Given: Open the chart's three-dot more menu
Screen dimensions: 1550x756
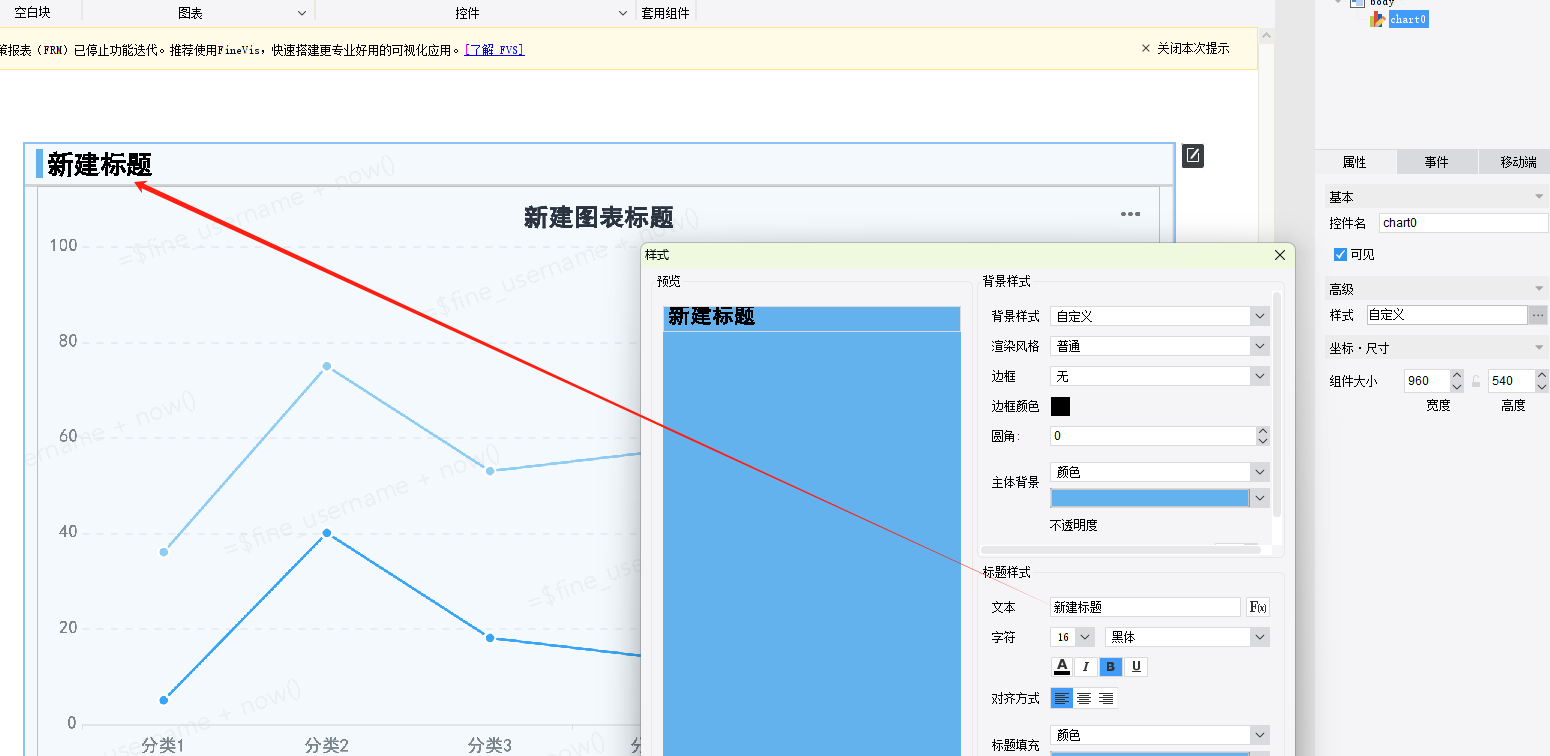Looking at the screenshot, I should click(x=1130, y=214).
